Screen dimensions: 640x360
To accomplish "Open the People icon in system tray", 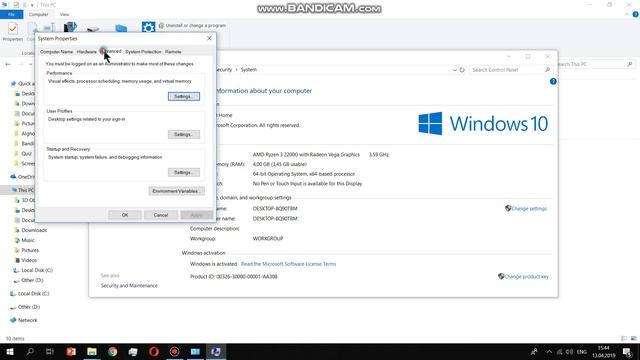I will pyautogui.click(x=534, y=351).
